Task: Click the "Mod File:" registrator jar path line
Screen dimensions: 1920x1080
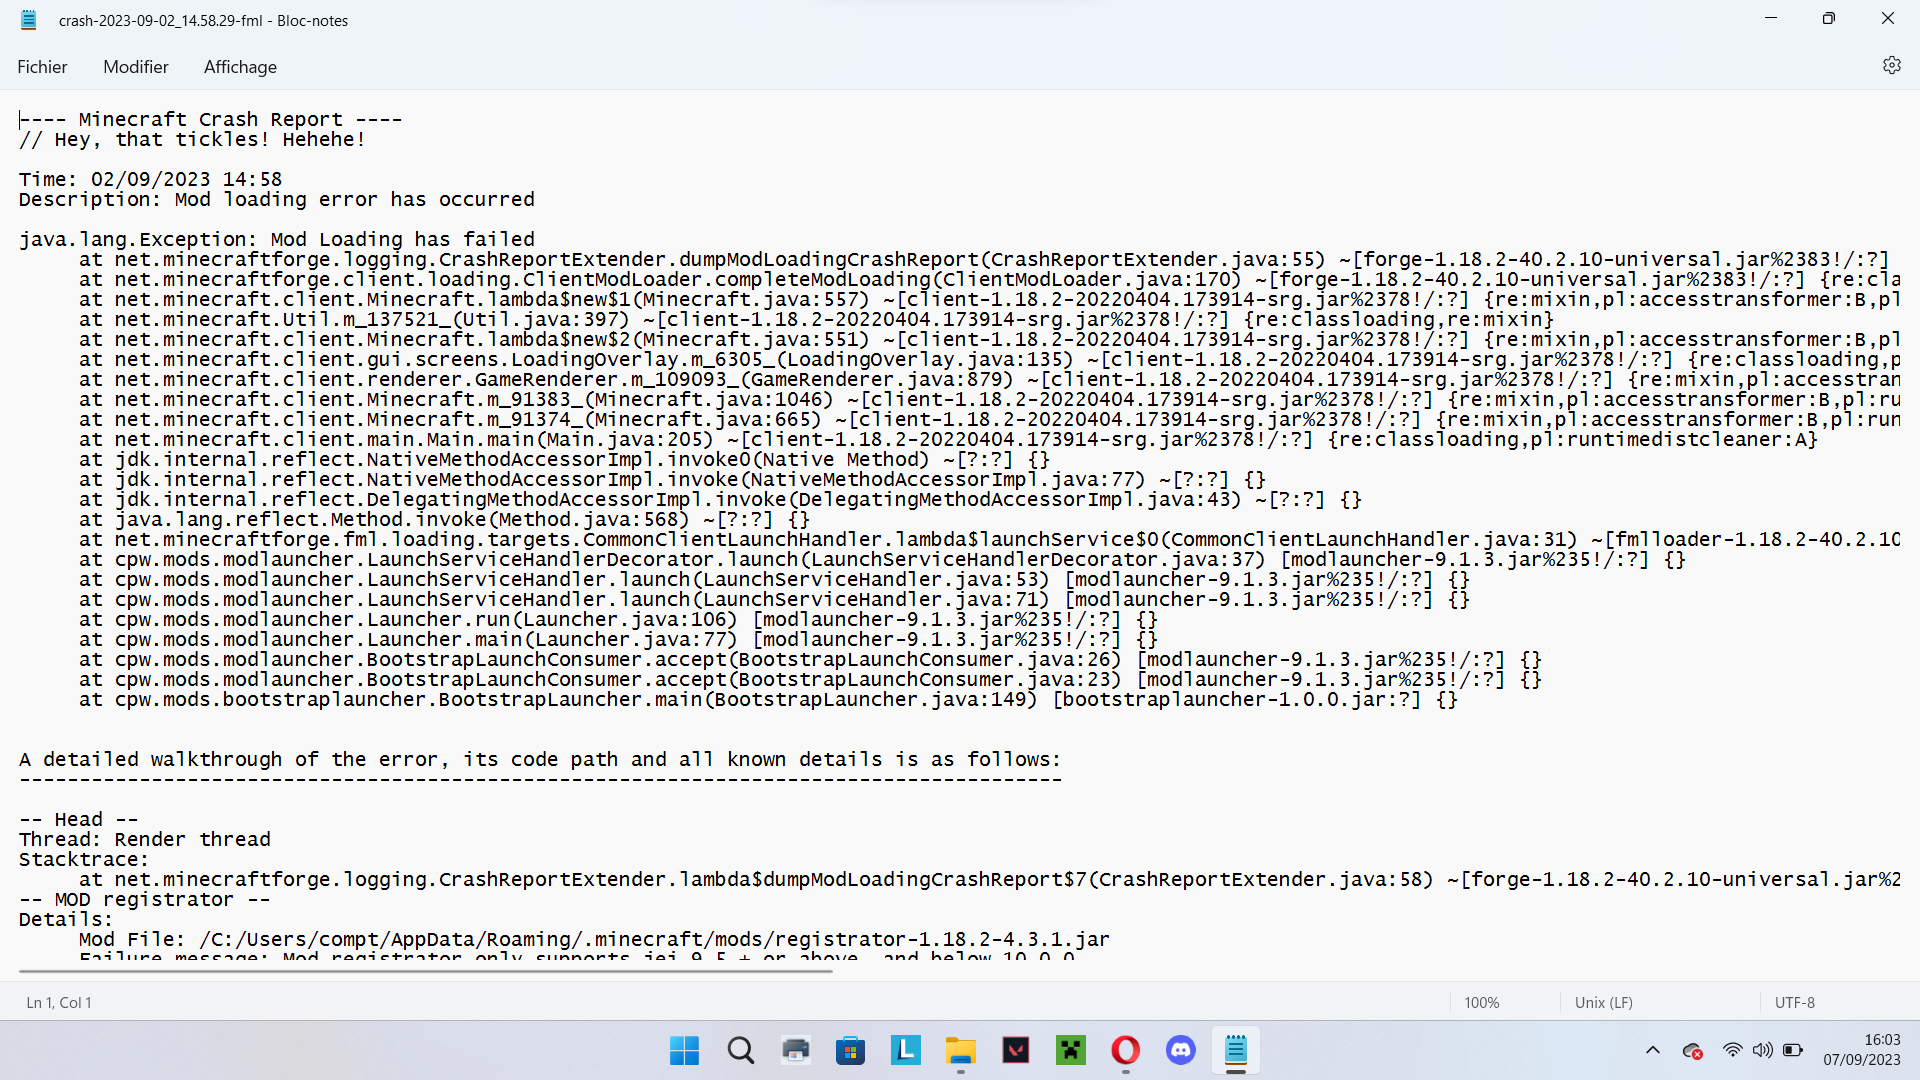Action: click(x=594, y=940)
